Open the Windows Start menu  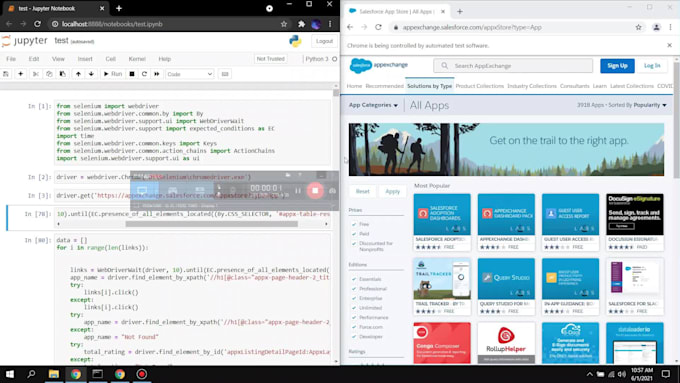coord(9,374)
